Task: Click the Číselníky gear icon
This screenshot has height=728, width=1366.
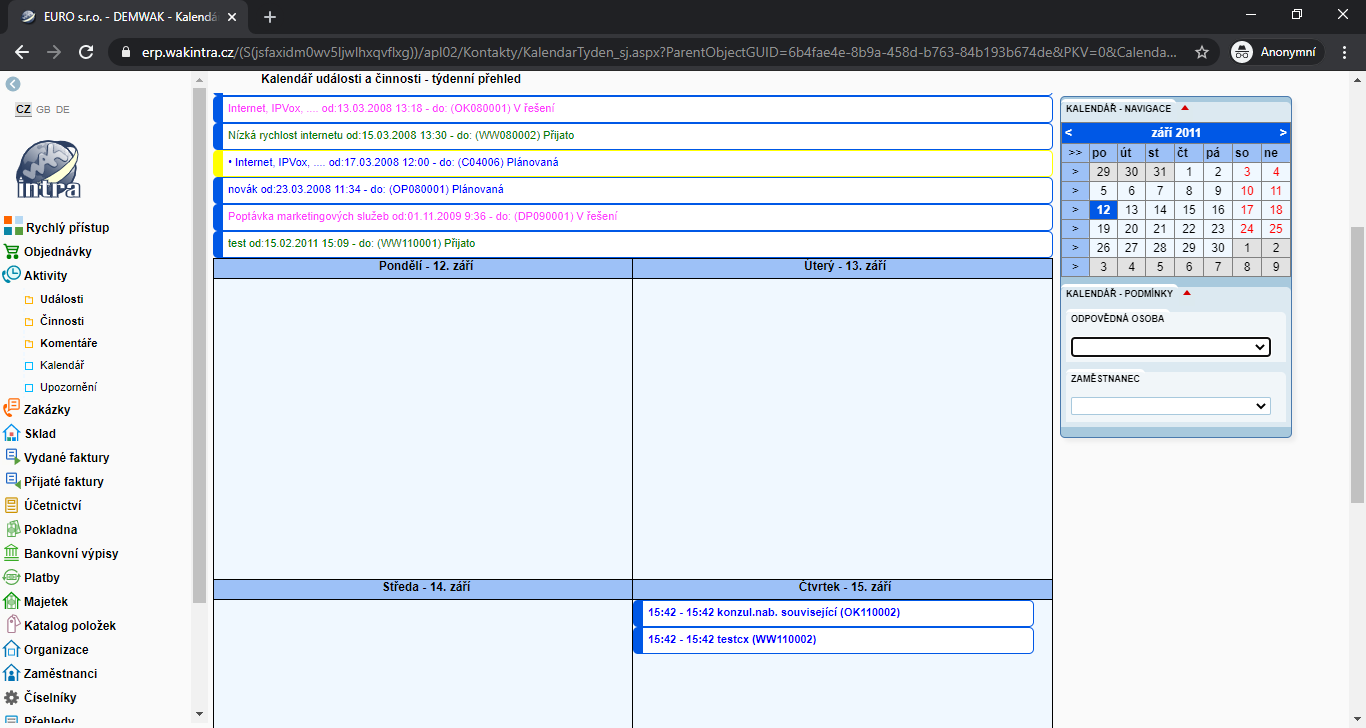Action: (12, 697)
